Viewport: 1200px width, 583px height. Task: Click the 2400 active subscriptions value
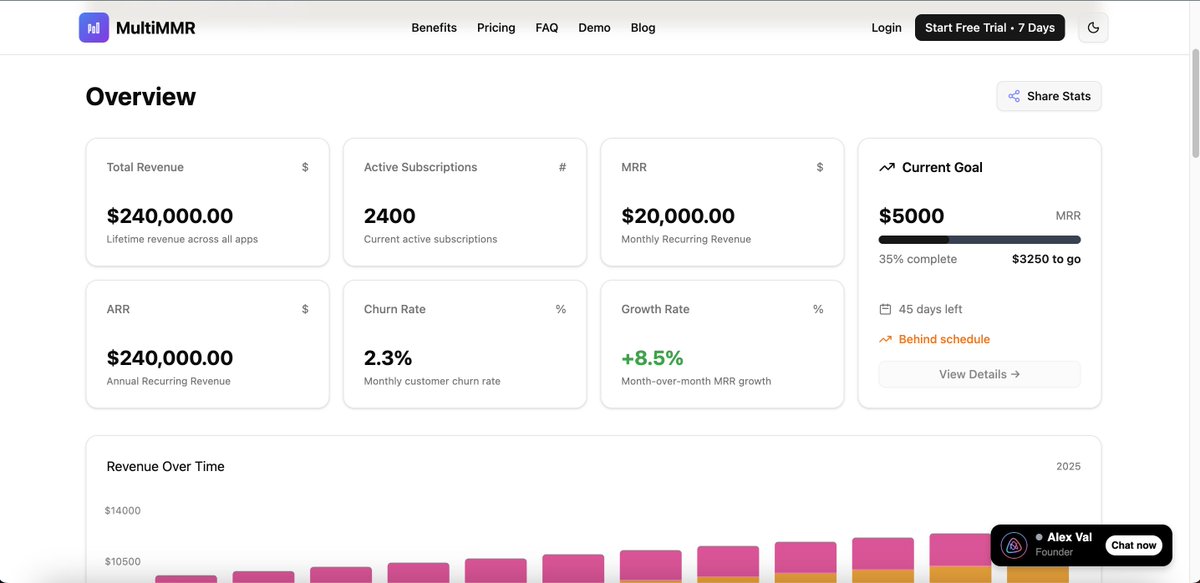(390, 216)
